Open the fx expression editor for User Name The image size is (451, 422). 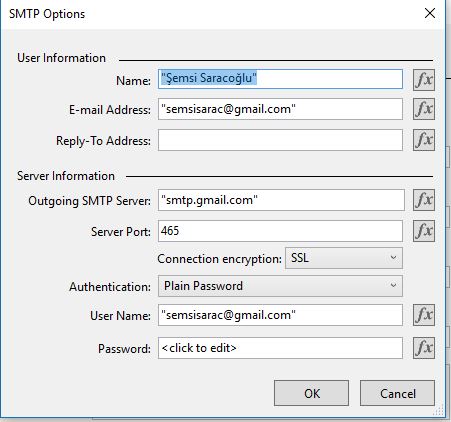(x=424, y=315)
